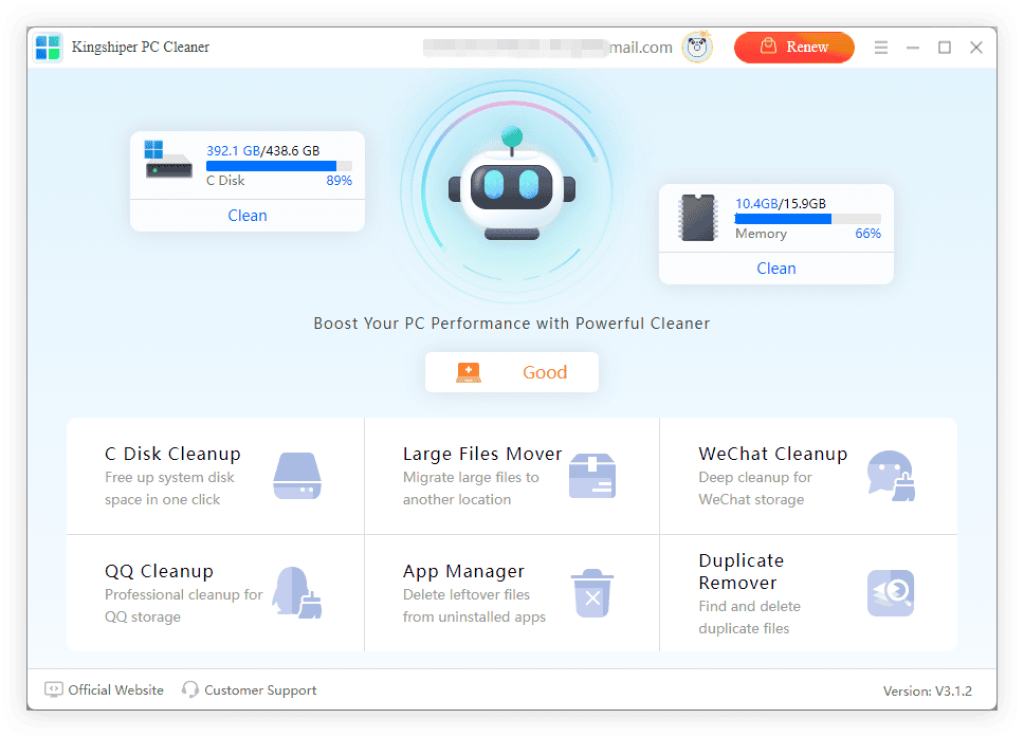Viewport: 1024px width, 737px height.
Task: Click the C Disk drive icon
Action: [168, 159]
